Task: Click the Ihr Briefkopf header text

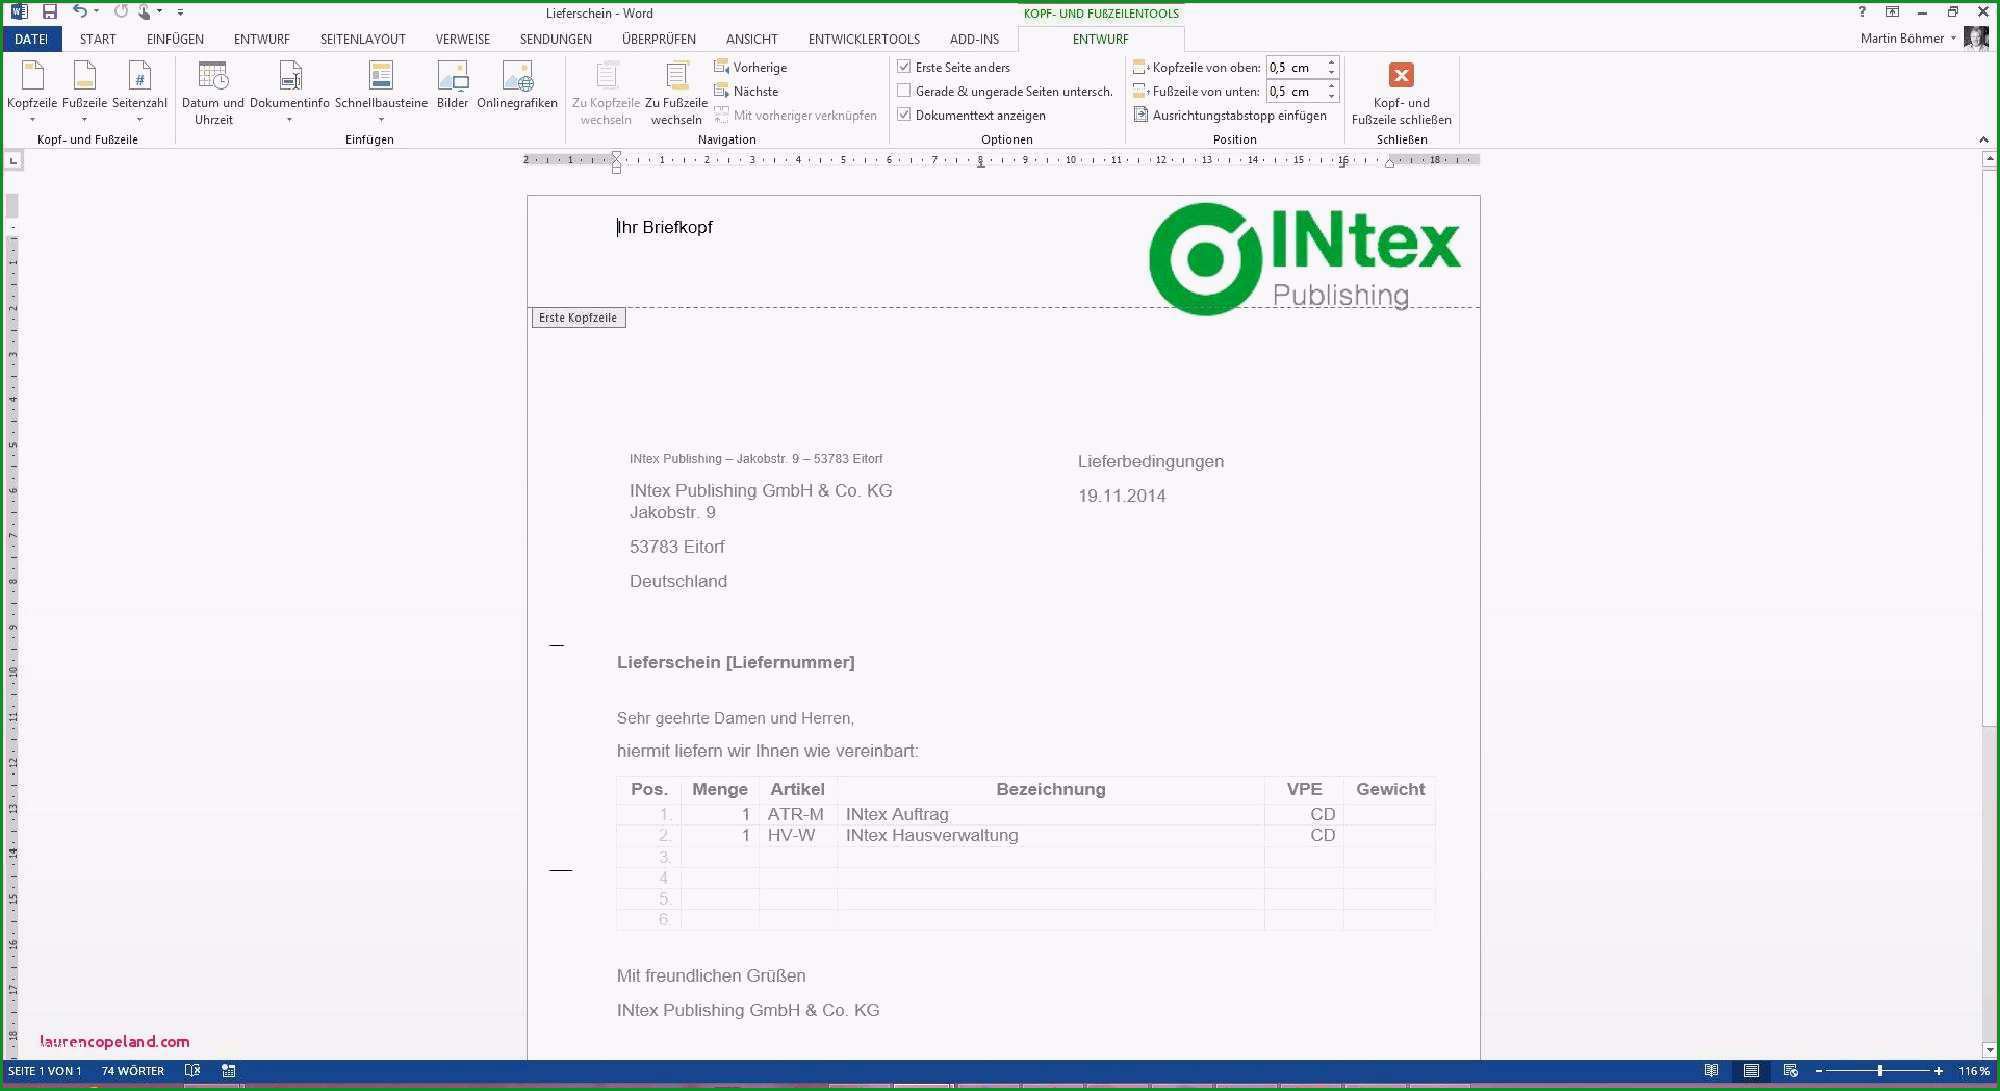Action: [x=665, y=227]
